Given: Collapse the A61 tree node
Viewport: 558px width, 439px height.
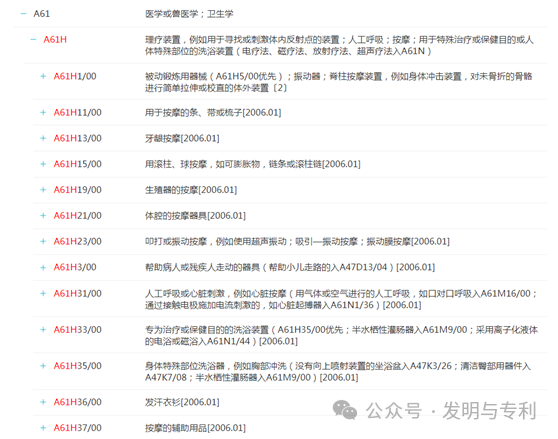Looking at the screenshot, I should [23, 14].
